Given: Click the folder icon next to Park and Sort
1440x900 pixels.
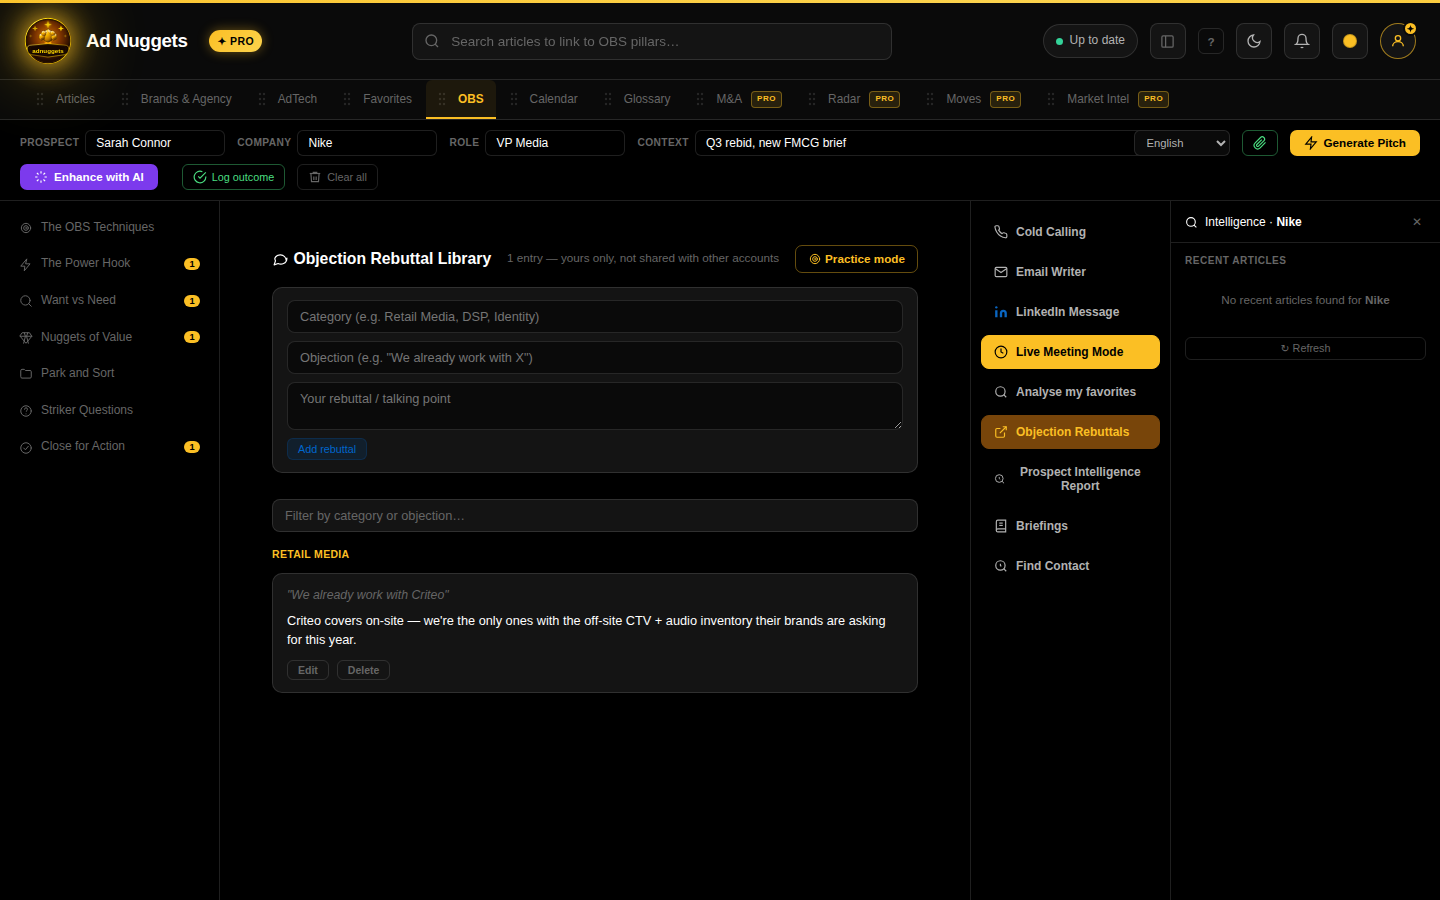Looking at the screenshot, I should coord(26,374).
